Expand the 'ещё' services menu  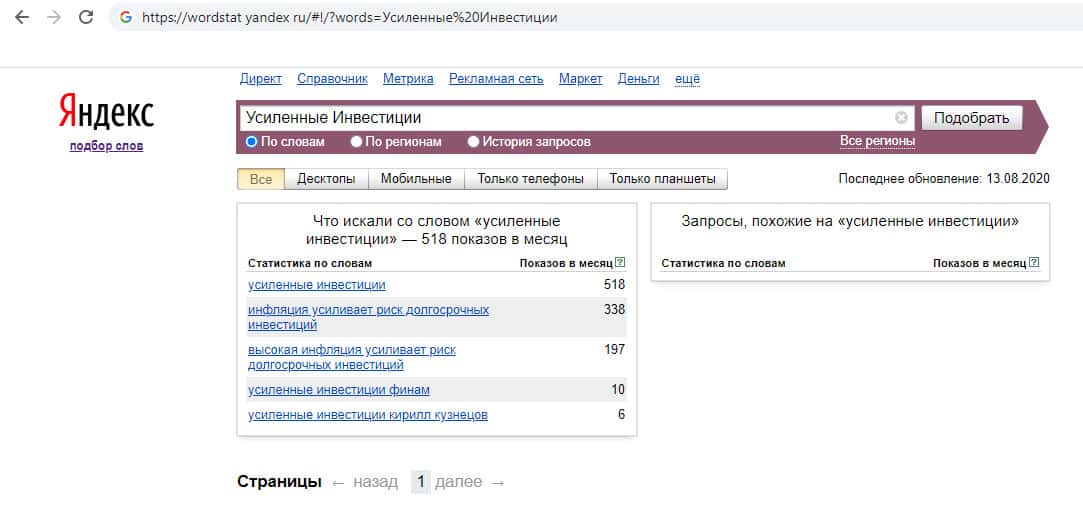point(687,79)
